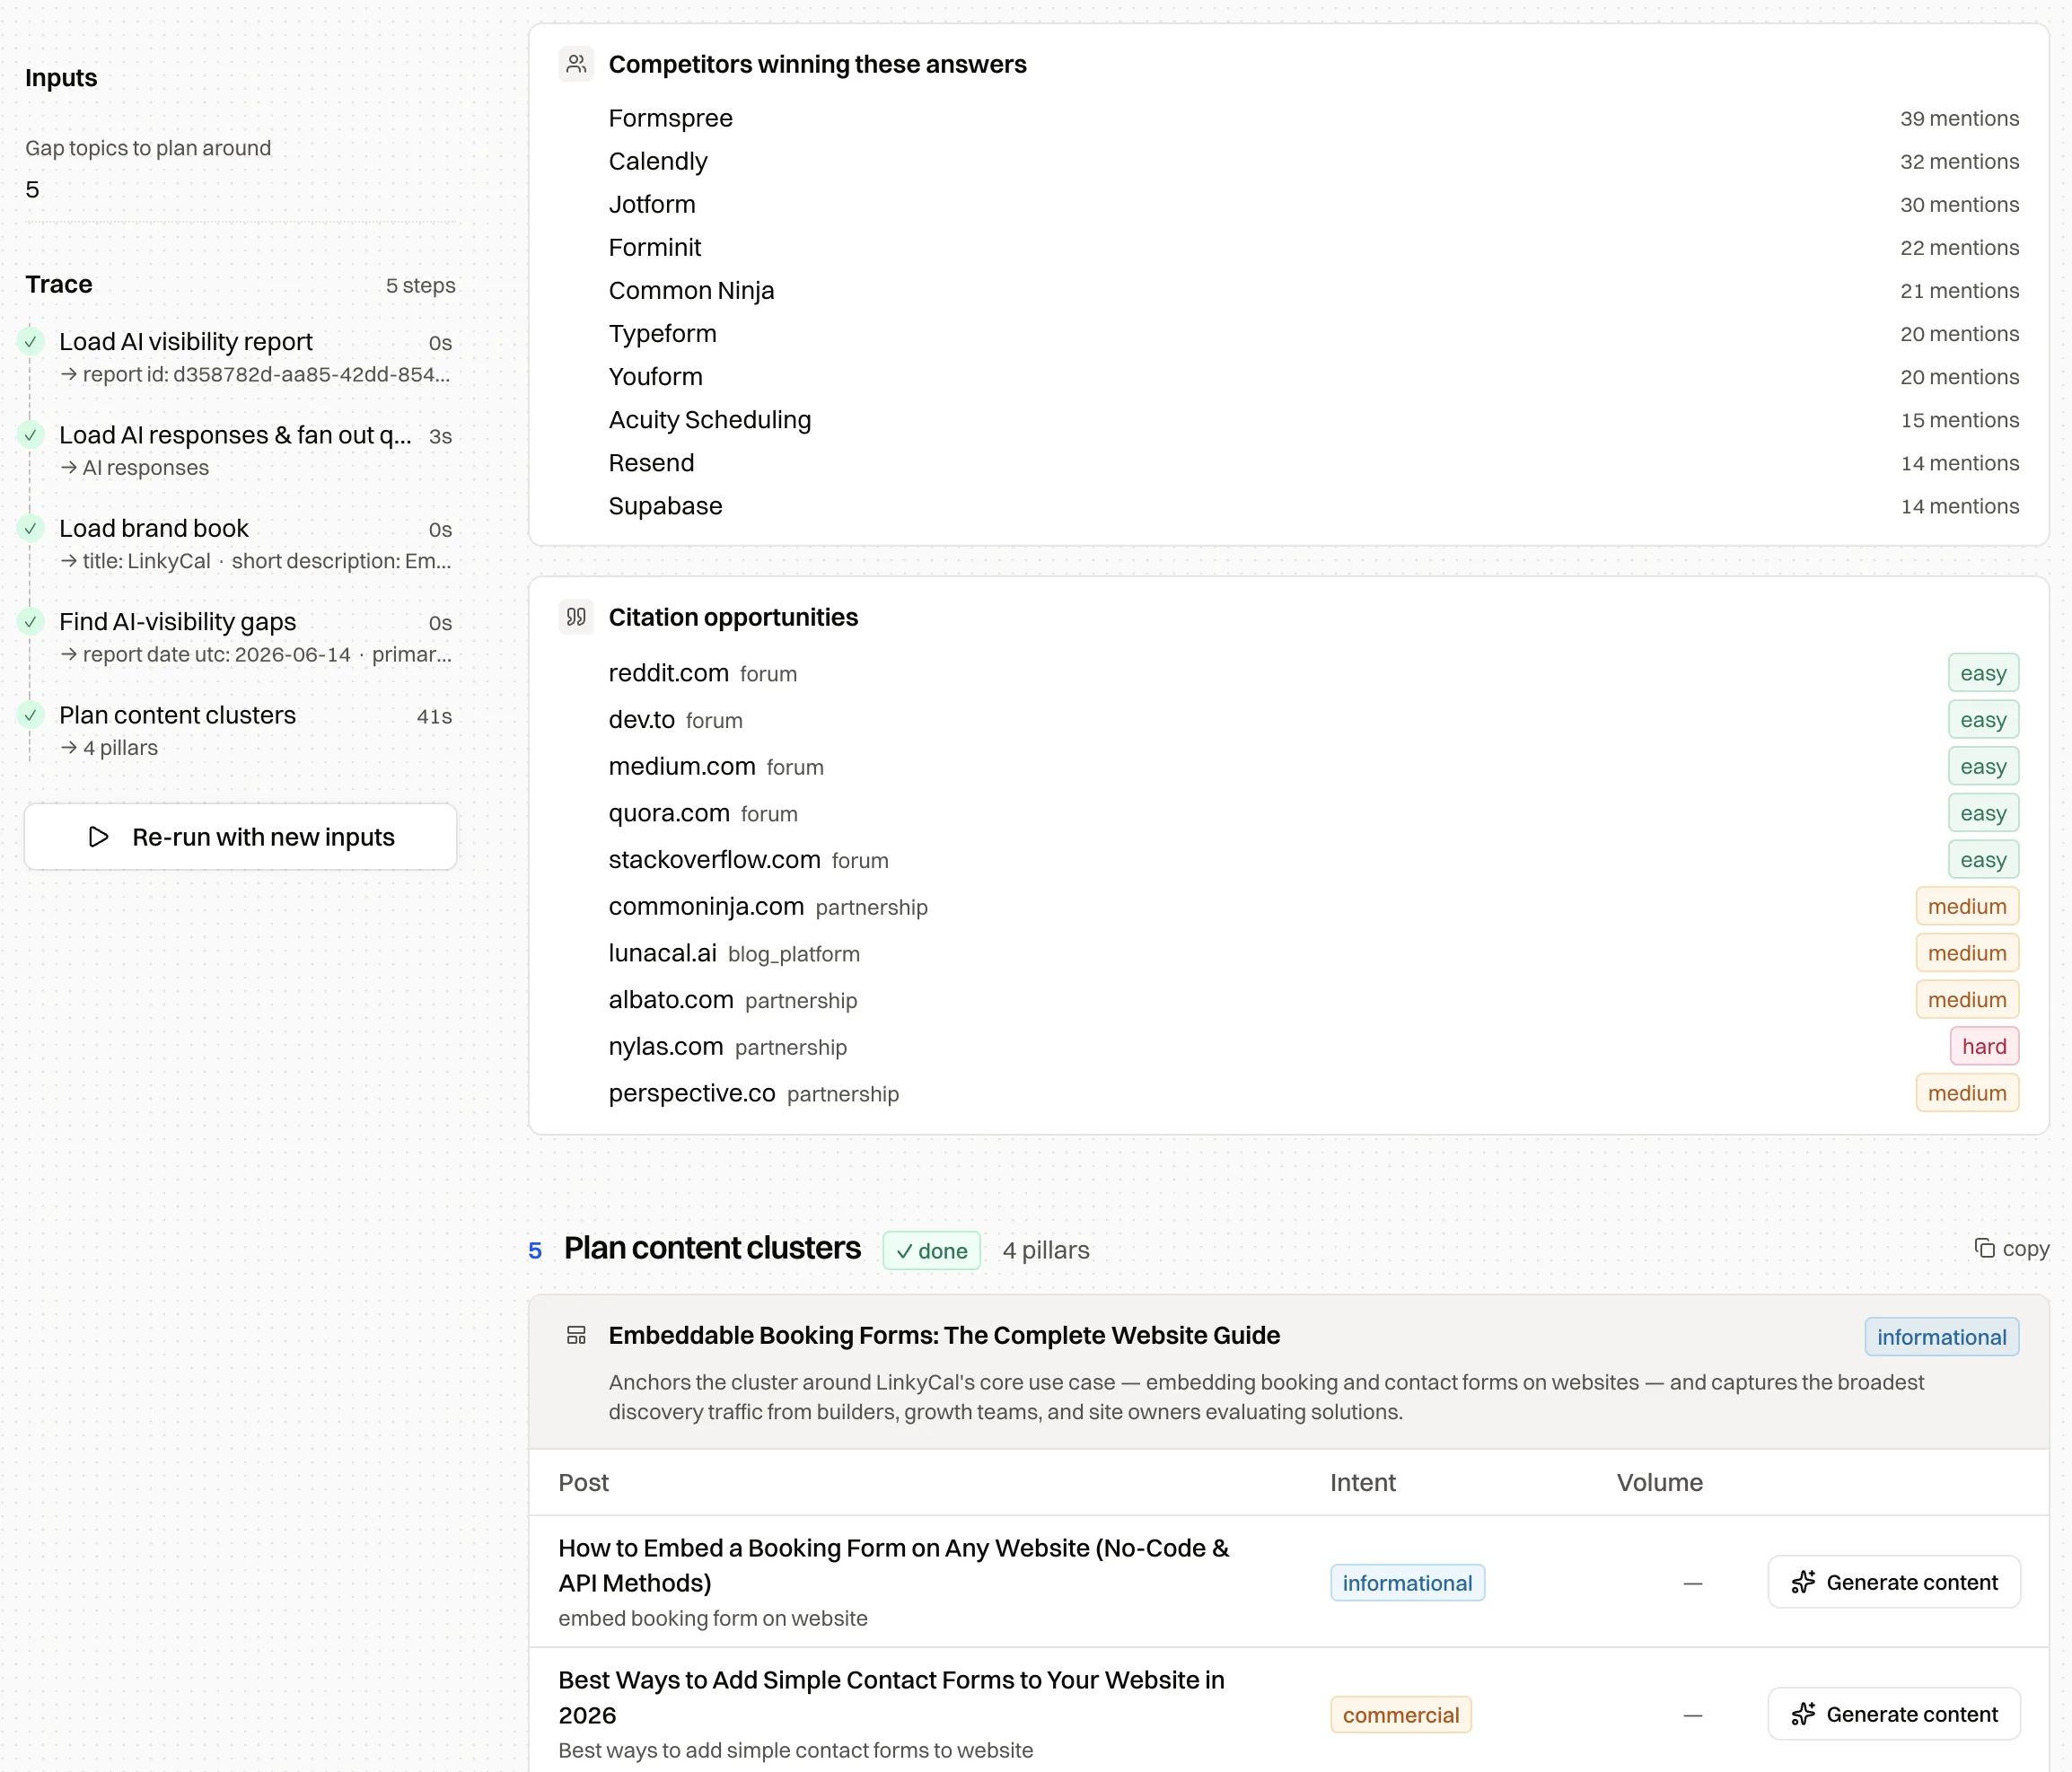2072x1772 pixels.
Task: Select the Jotform competitor row
Action: (1313, 204)
